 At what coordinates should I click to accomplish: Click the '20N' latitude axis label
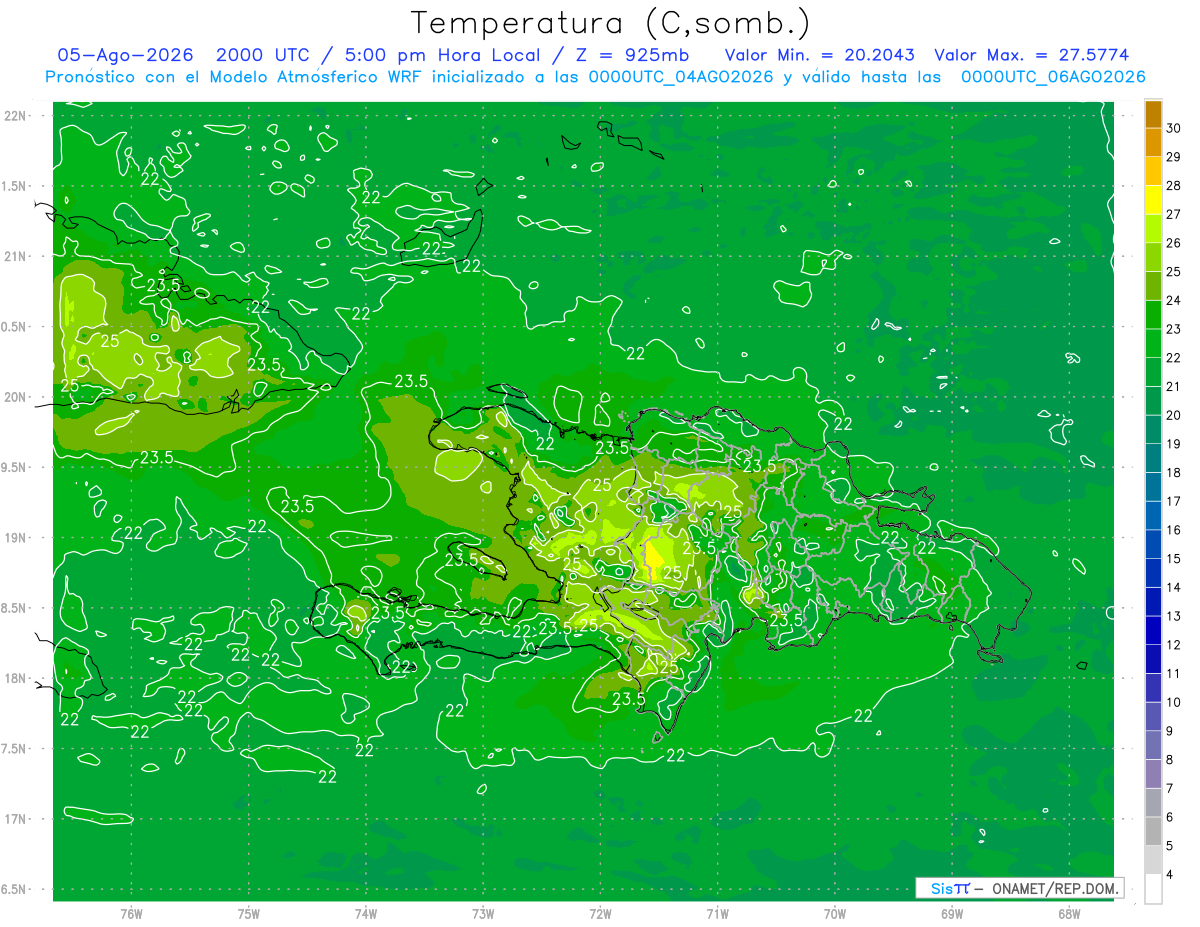pyautogui.click(x=16, y=397)
